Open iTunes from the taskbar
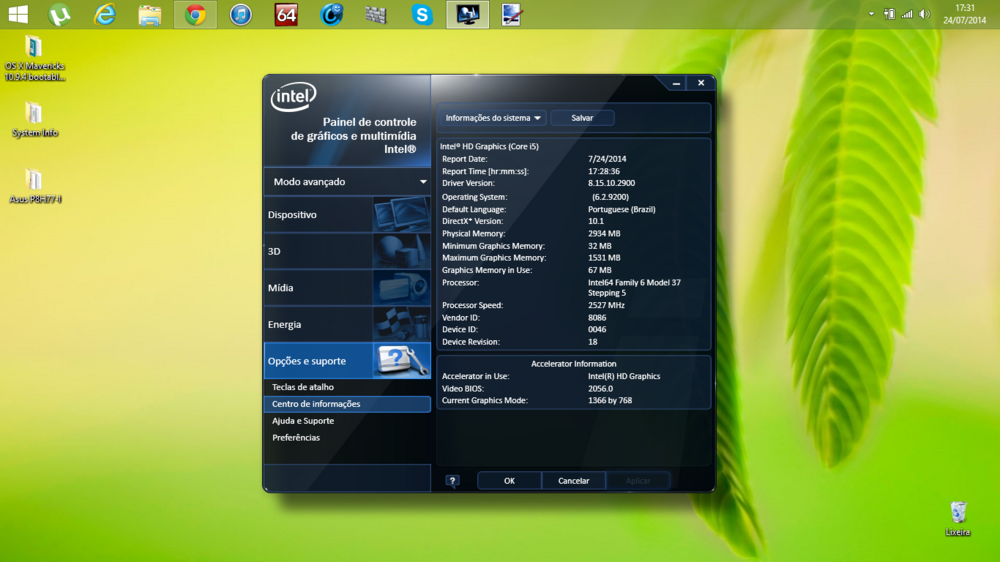This screenshot has height=562, width=1000. pos(240,15)
